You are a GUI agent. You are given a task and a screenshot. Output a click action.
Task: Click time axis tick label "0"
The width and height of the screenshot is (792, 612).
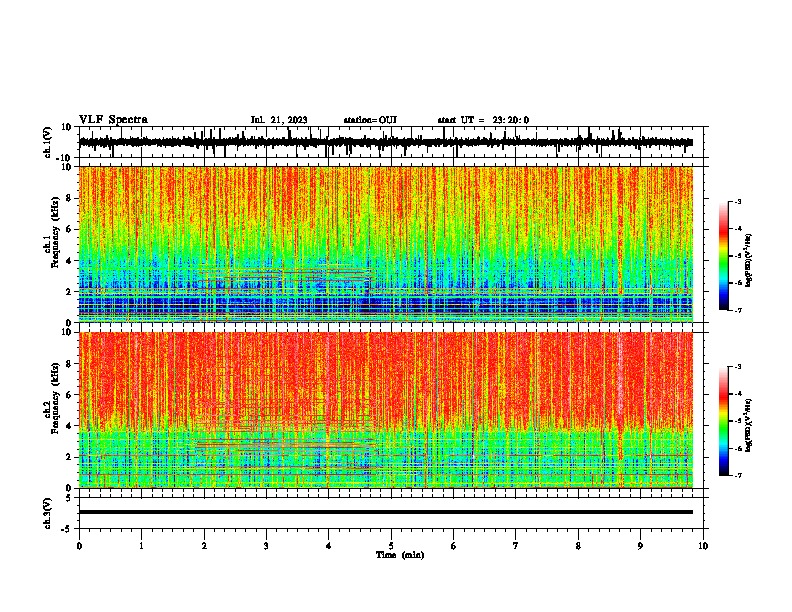pos(79,546)
